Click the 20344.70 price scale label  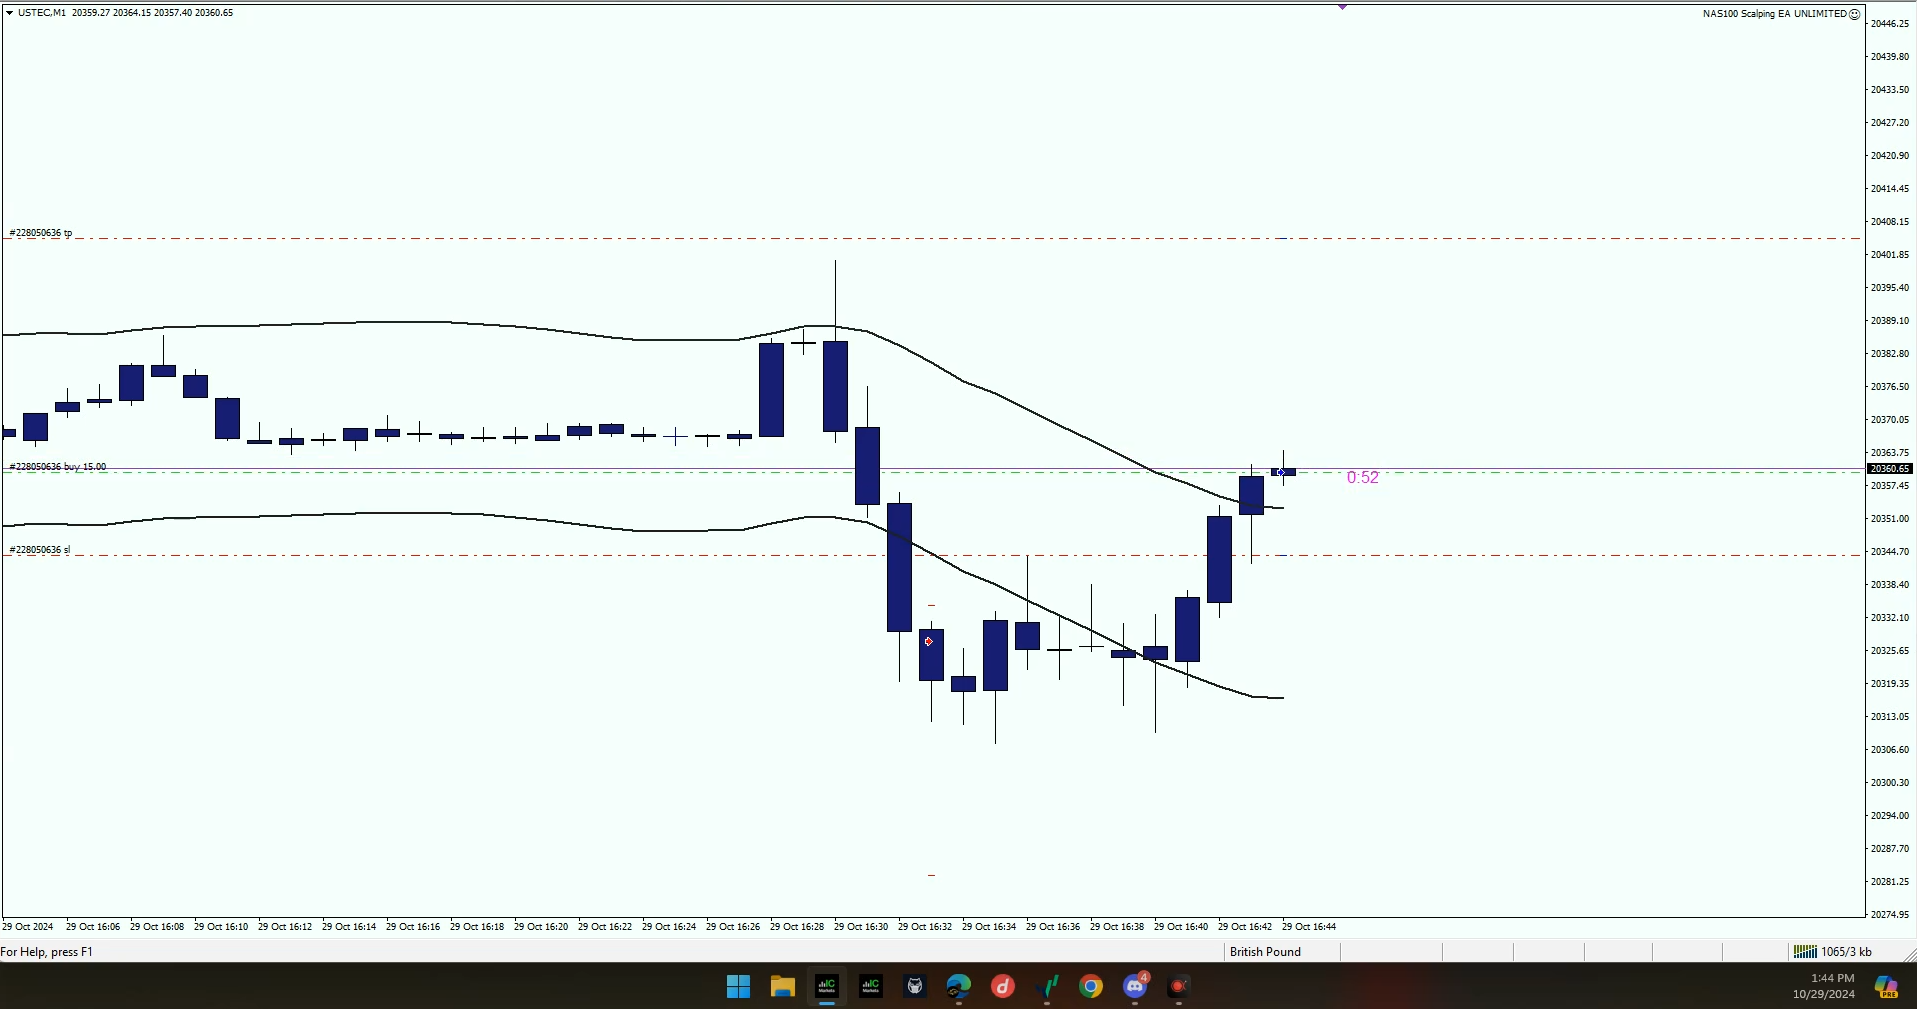coord(1889,552)
